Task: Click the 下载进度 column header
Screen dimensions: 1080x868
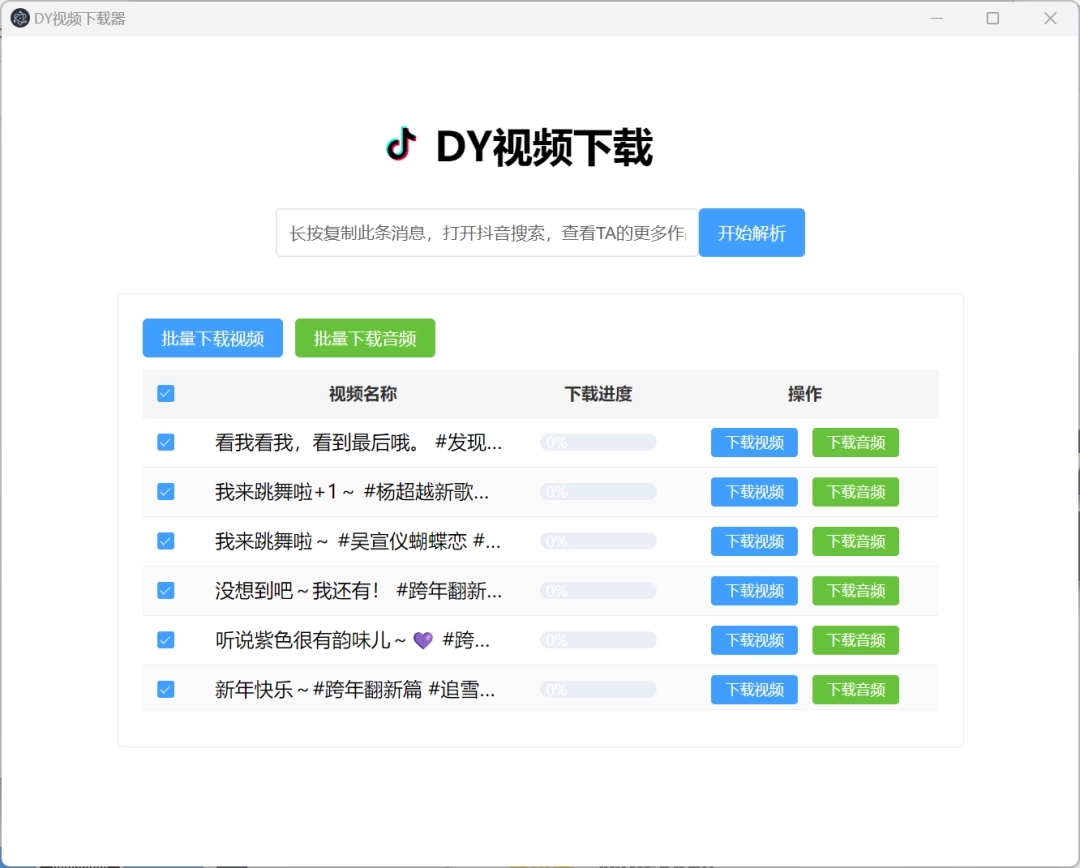Action: [x=598, y=394]
